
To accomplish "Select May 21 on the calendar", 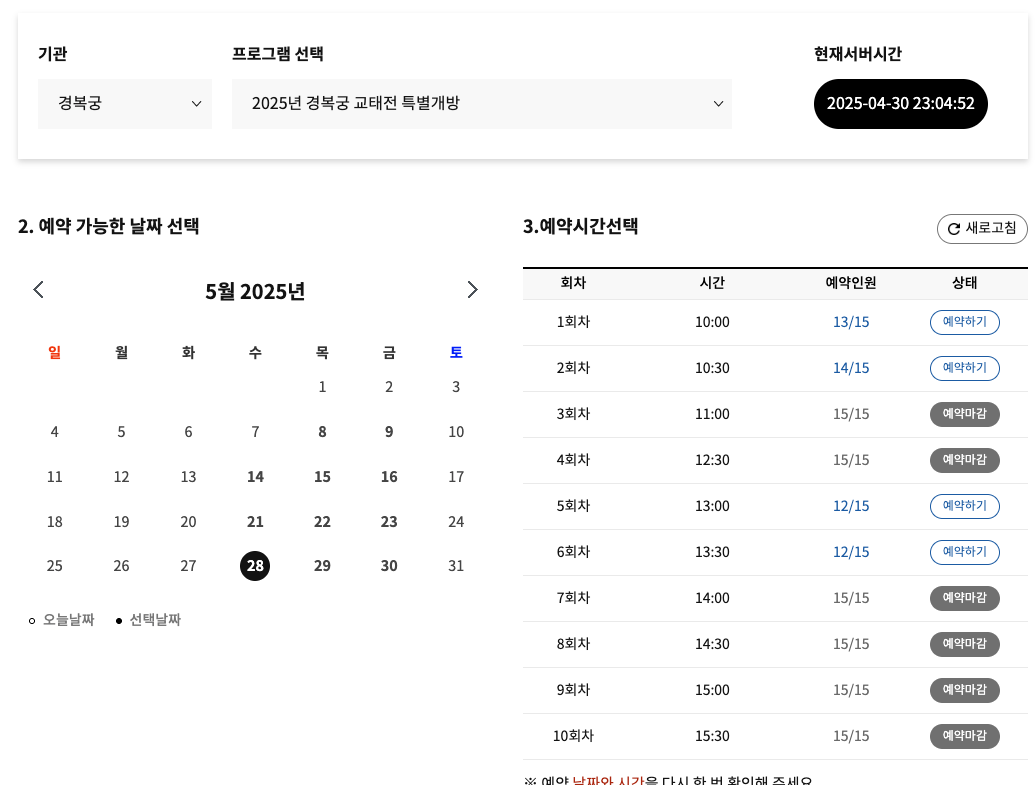I will (x=255, y=521).
